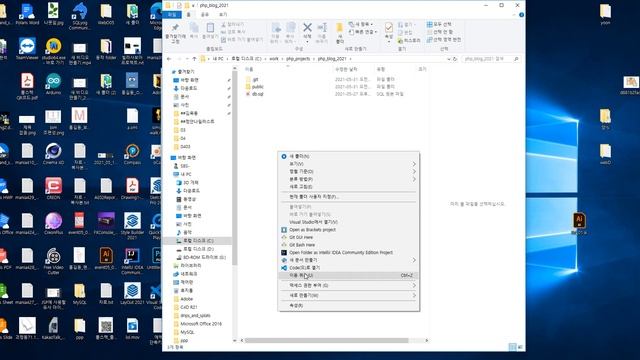Screen dimensions: 640x360
Task: Select the web0 folder on right desktop
Action: 605,154
